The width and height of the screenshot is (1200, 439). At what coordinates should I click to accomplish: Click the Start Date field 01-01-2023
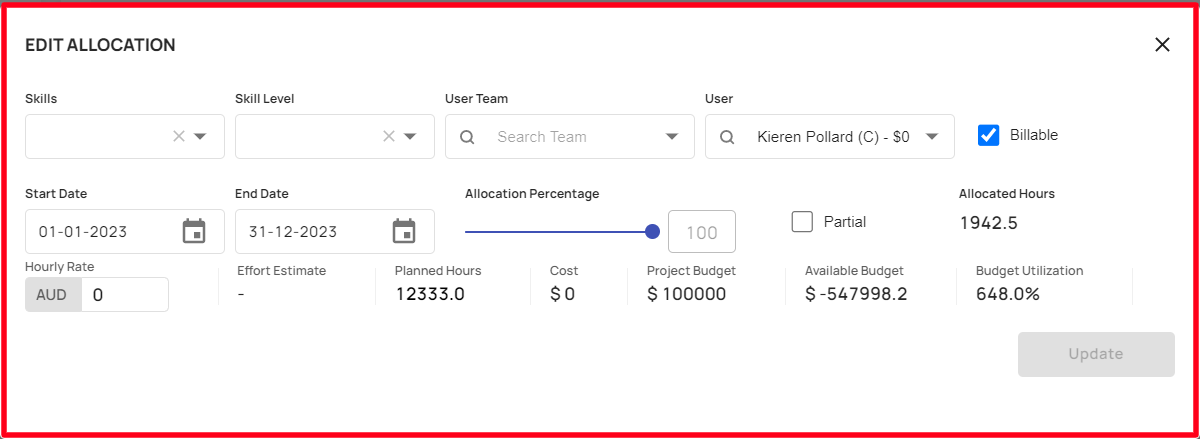pos(125,231)
